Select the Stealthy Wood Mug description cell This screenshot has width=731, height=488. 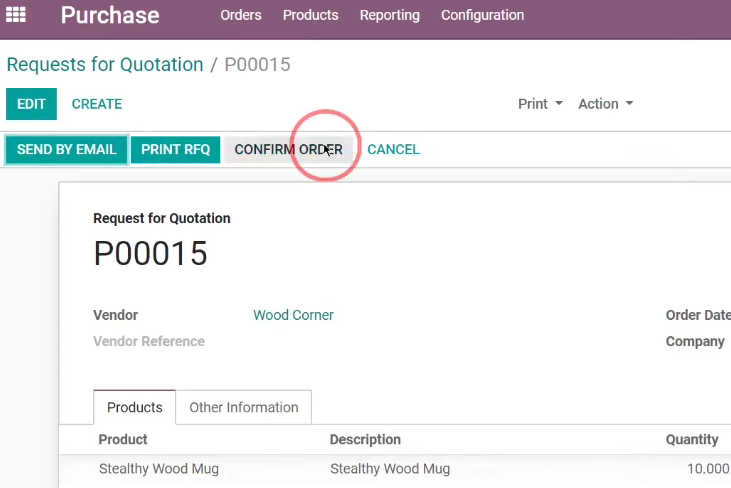[390, 469]
